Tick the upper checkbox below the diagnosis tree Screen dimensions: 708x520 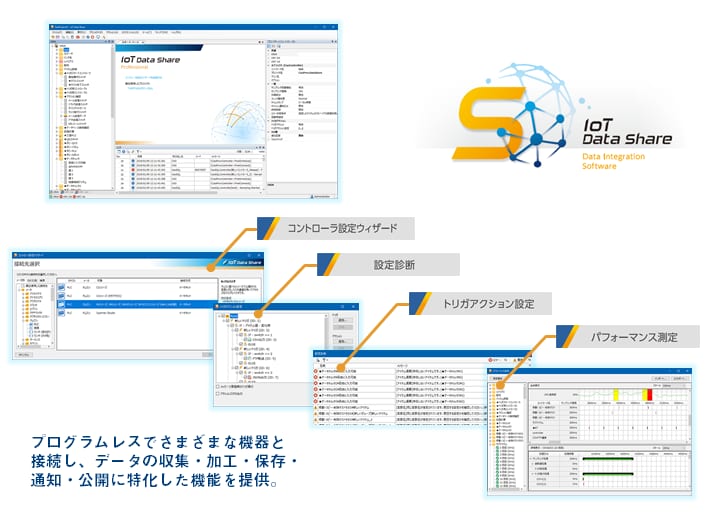click(218, 386)
